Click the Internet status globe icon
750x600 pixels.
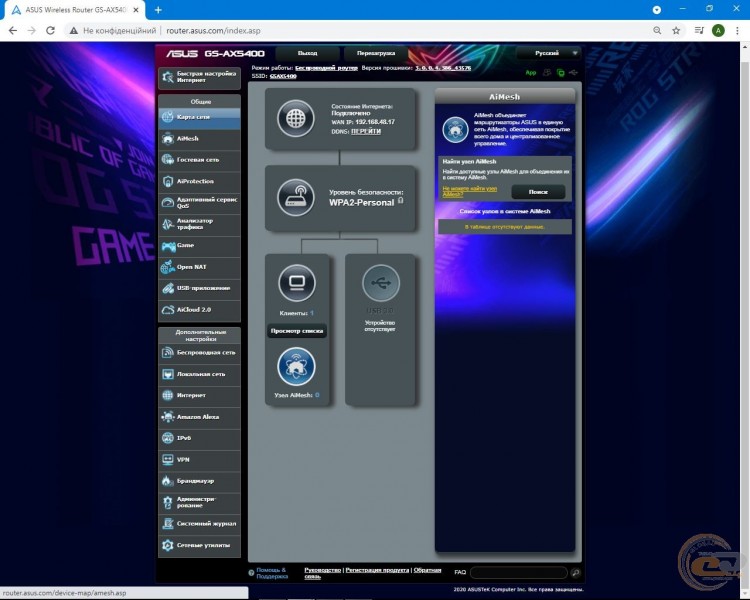pyautogui.click(x=296, y=118)
